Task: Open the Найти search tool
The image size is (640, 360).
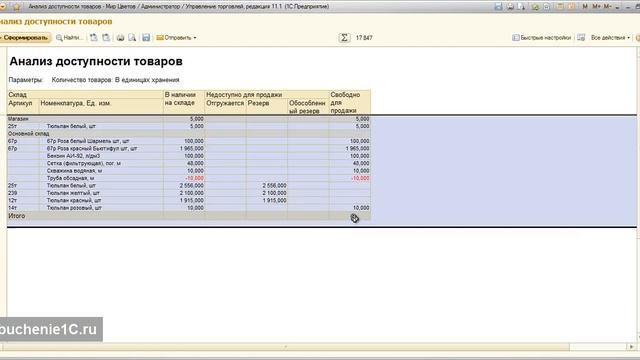Action: point(70,38)
